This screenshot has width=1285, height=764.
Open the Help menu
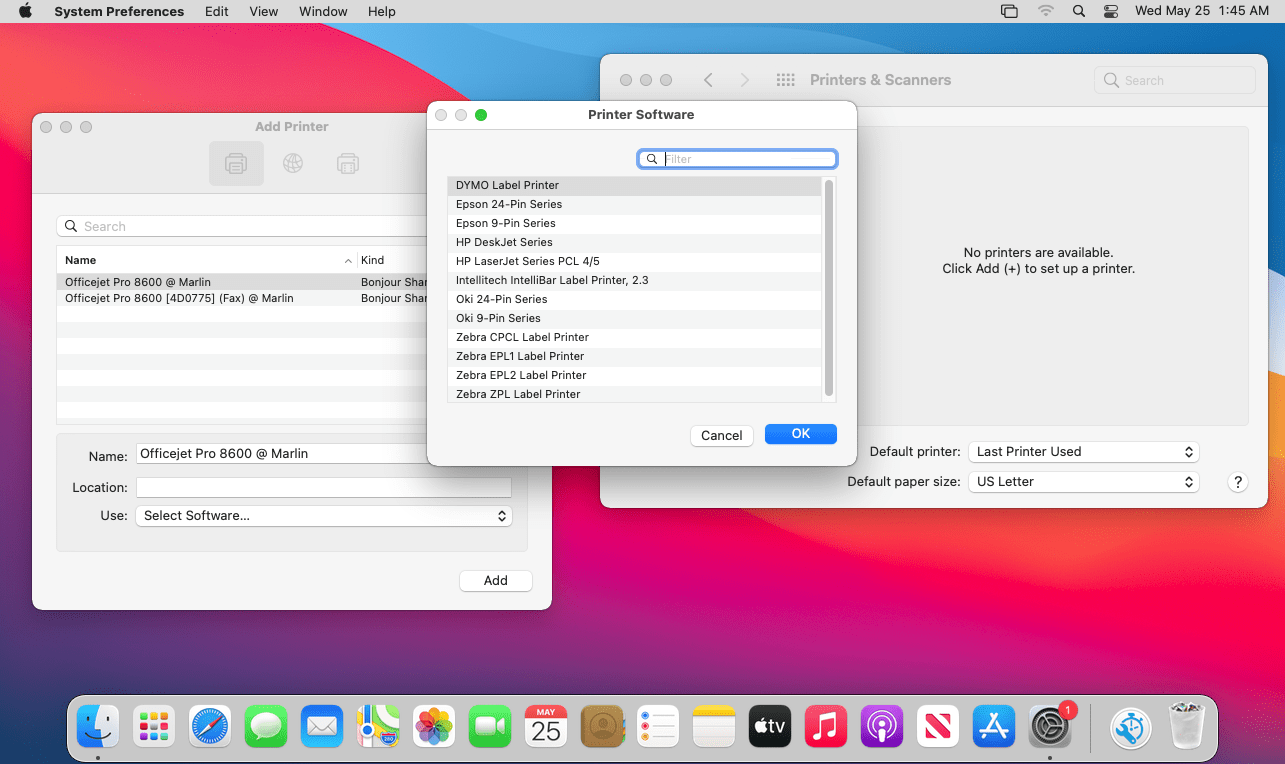tap(382, 11)
